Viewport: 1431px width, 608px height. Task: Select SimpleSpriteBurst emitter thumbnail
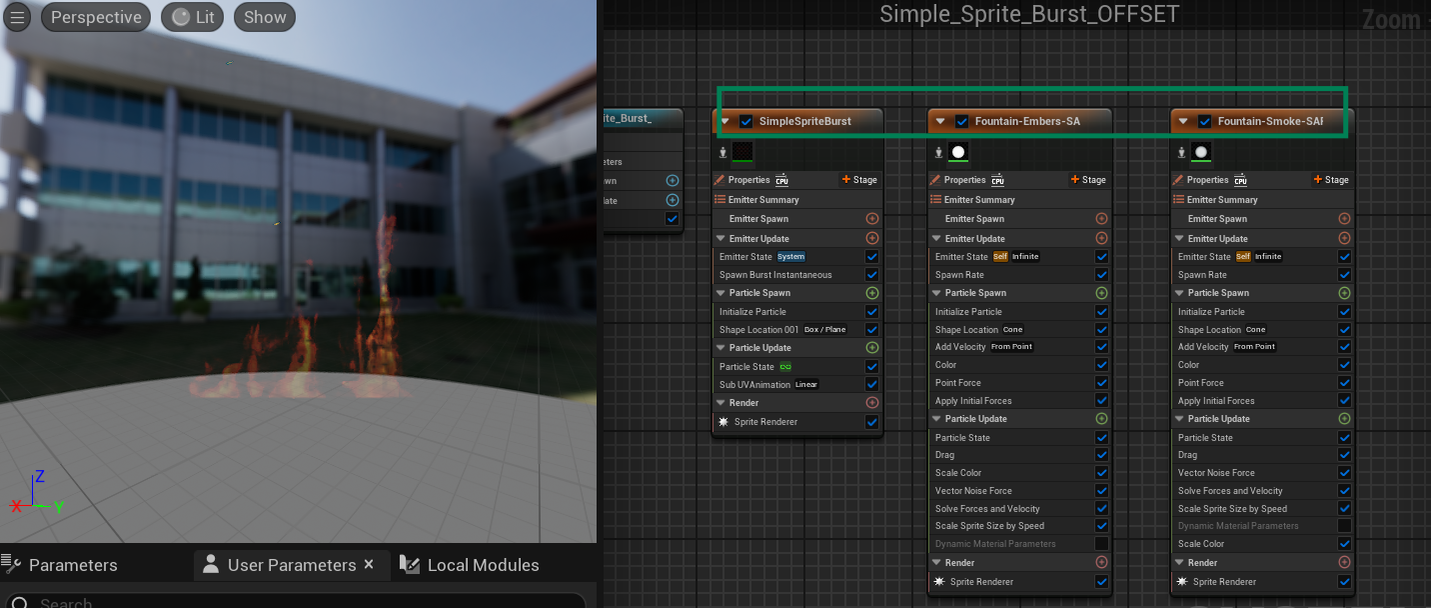[742, 152]
